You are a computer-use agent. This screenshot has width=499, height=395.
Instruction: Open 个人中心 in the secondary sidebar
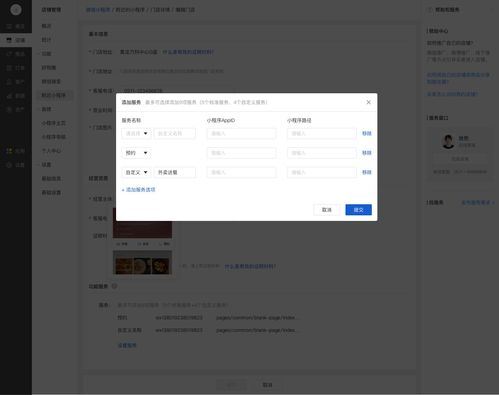tap(51, 151)
